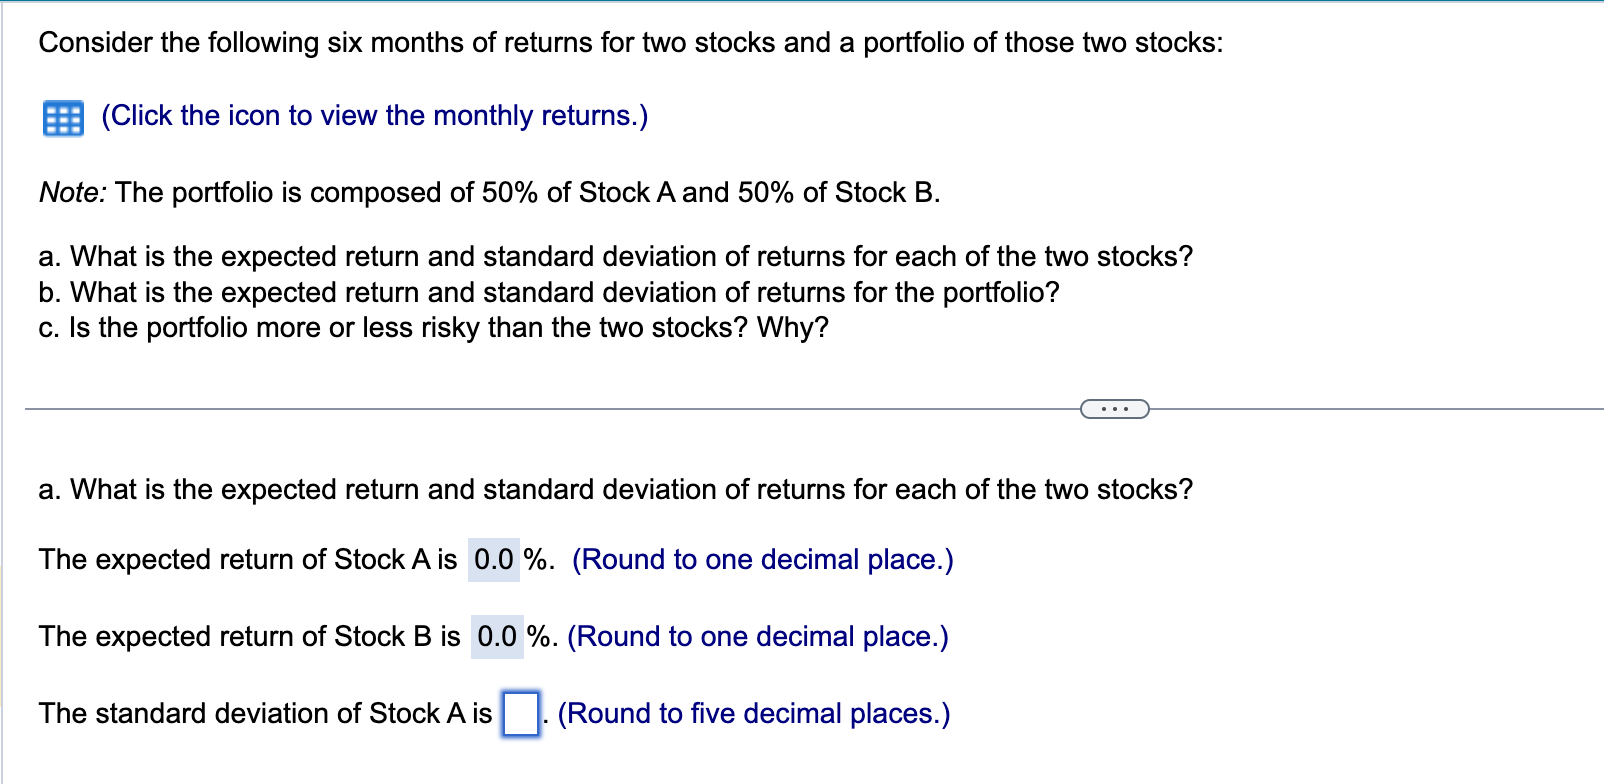Click the Stock B expected return 0.0 field

[497, 636]
